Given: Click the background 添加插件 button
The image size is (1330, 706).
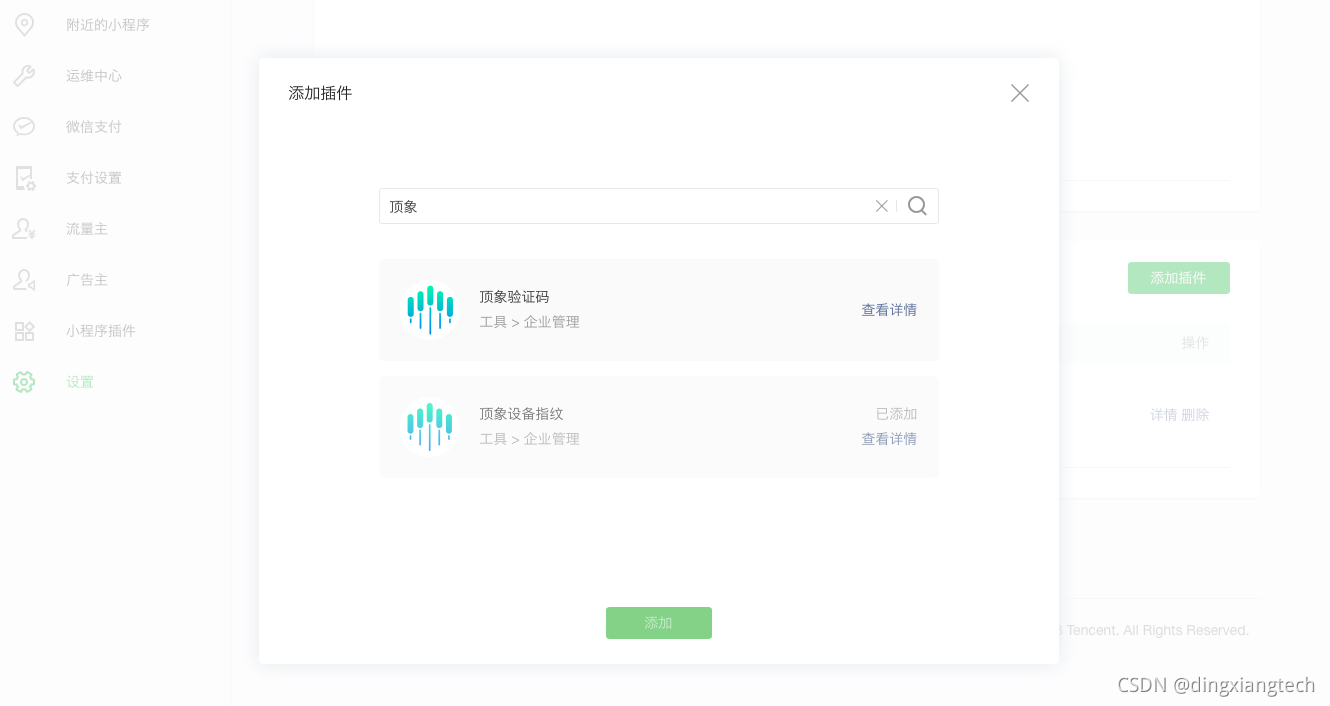Looking at the screenshot, I should tap(1179, 278).
